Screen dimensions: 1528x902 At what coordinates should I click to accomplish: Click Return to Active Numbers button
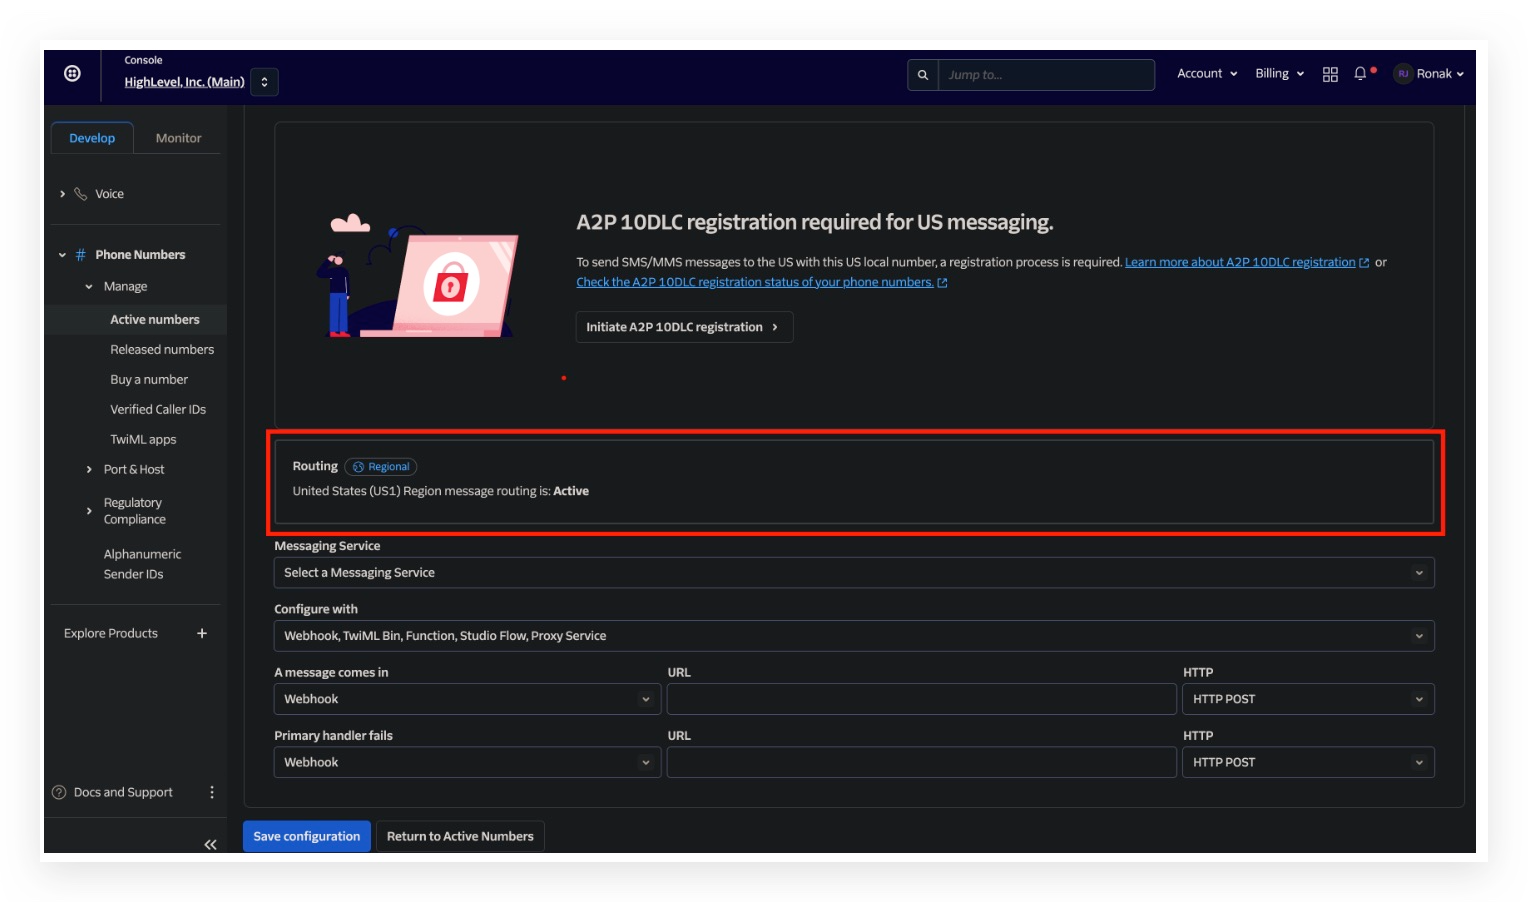(x=460, y=837)
